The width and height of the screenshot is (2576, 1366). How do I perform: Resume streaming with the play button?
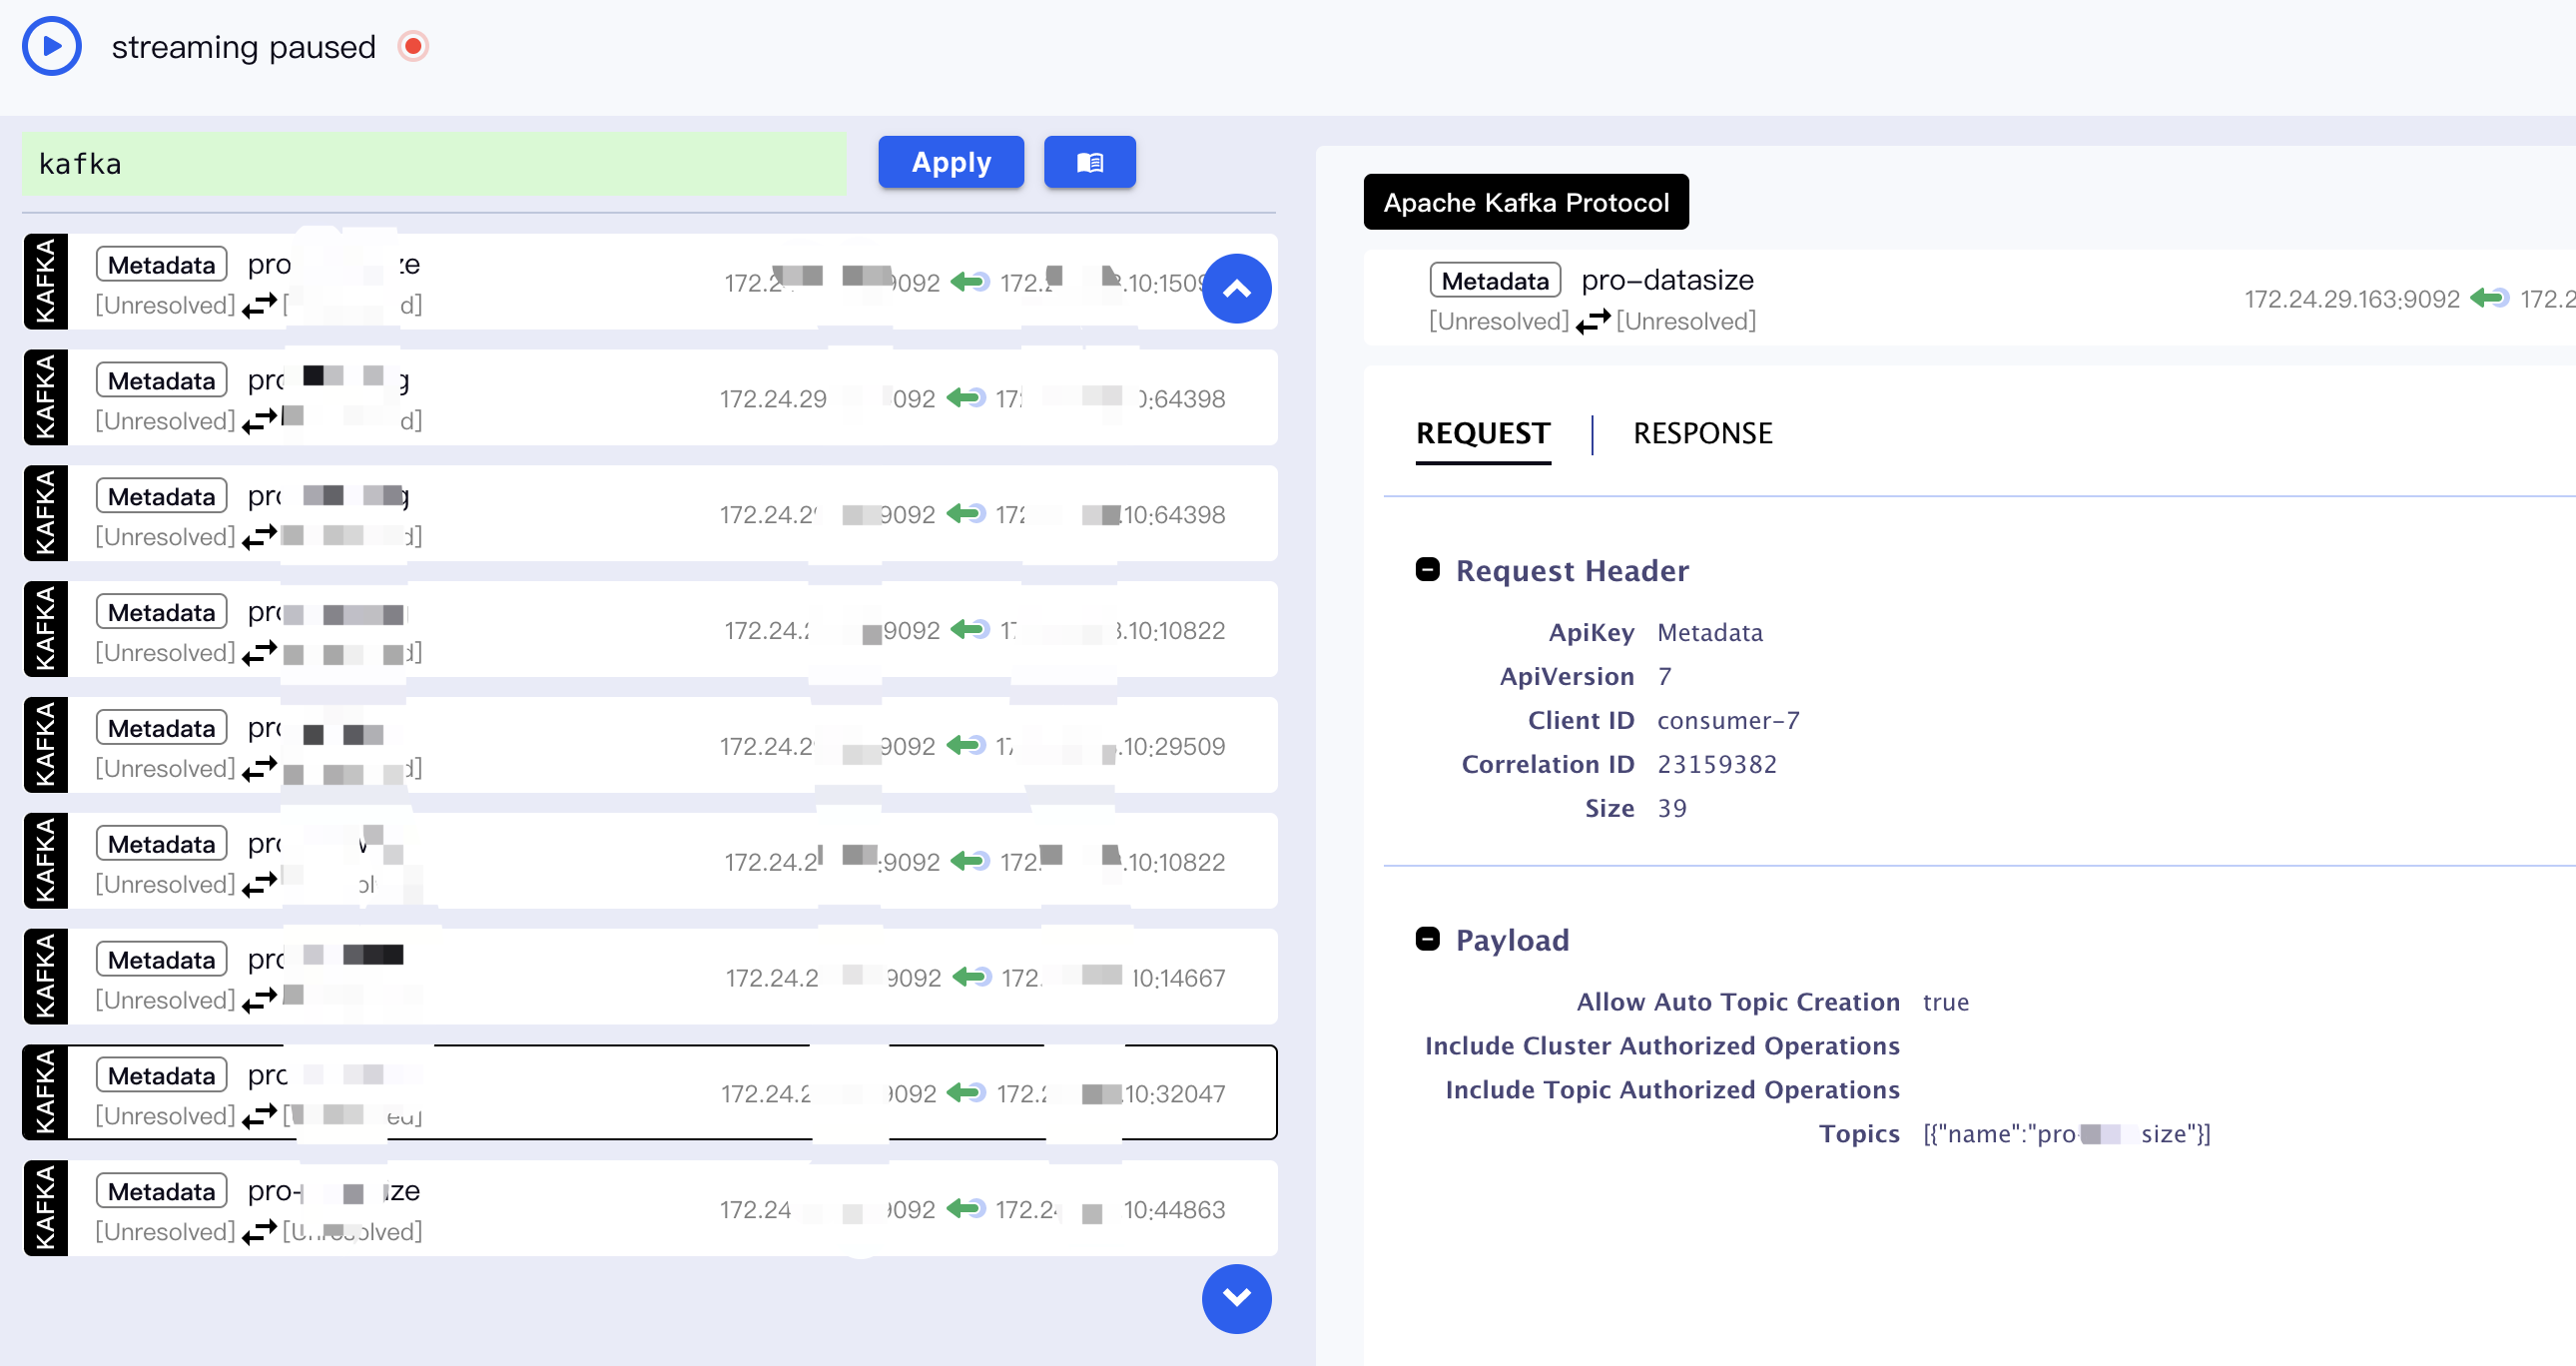coord(51,46)
